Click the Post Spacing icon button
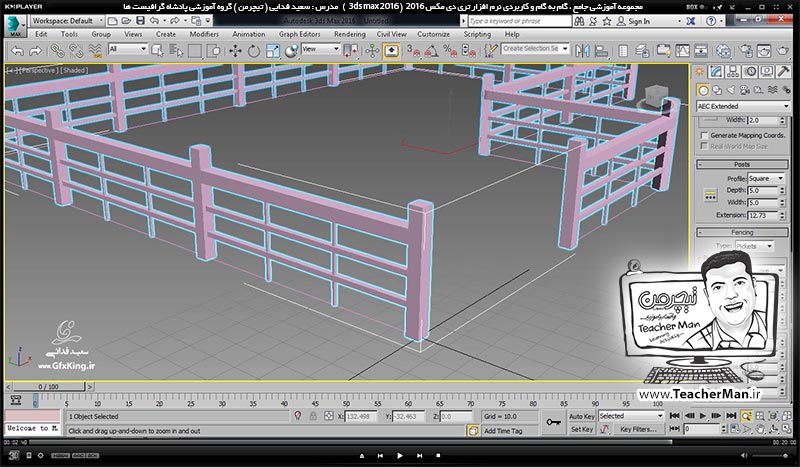The height and width of the screenshot is (467, 800). [710, 195]
